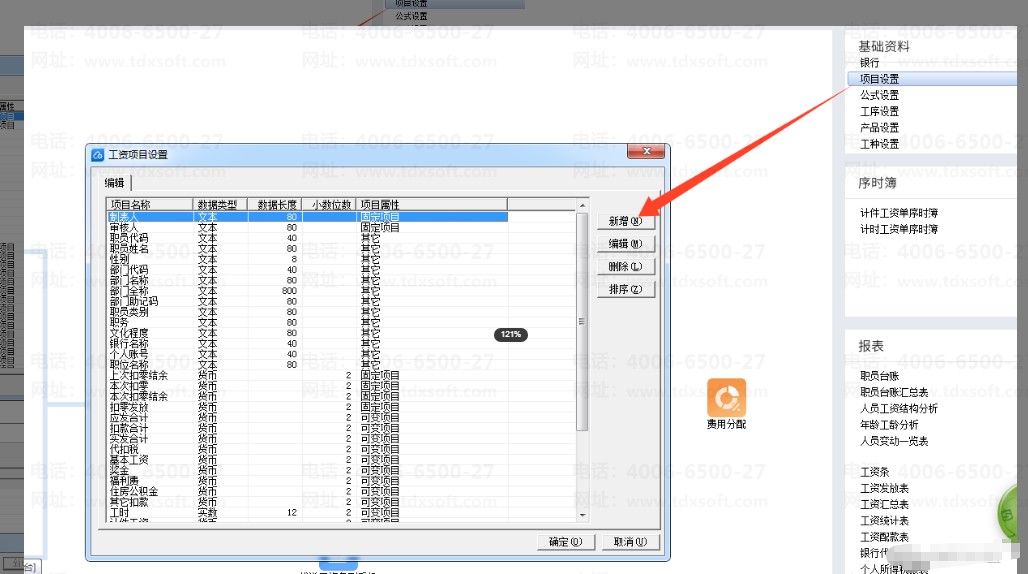The width and height of the screenshot is (1028, 574).
Task: Select the 审核人 row in the list
Action: tap(307, 227)
